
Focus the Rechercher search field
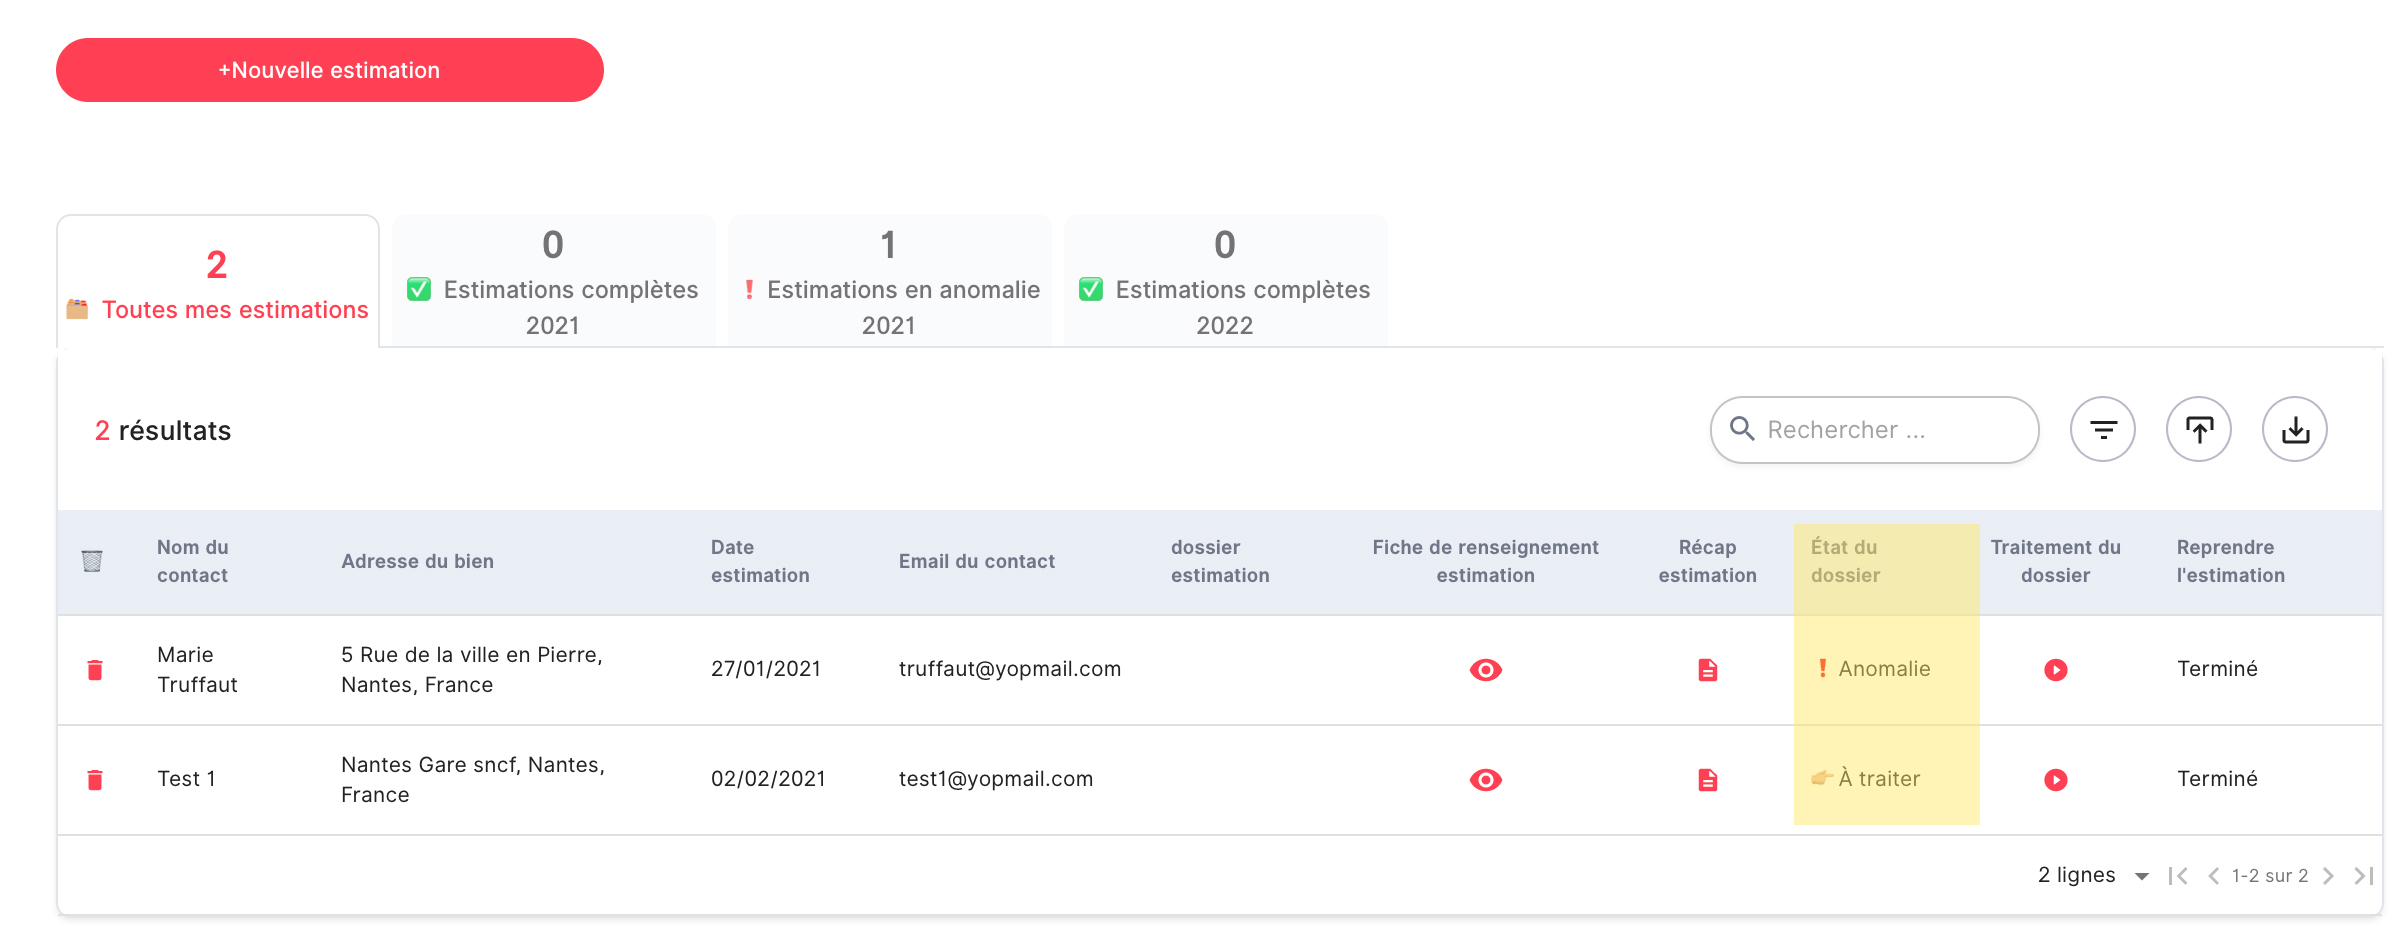click(1874, 430)
